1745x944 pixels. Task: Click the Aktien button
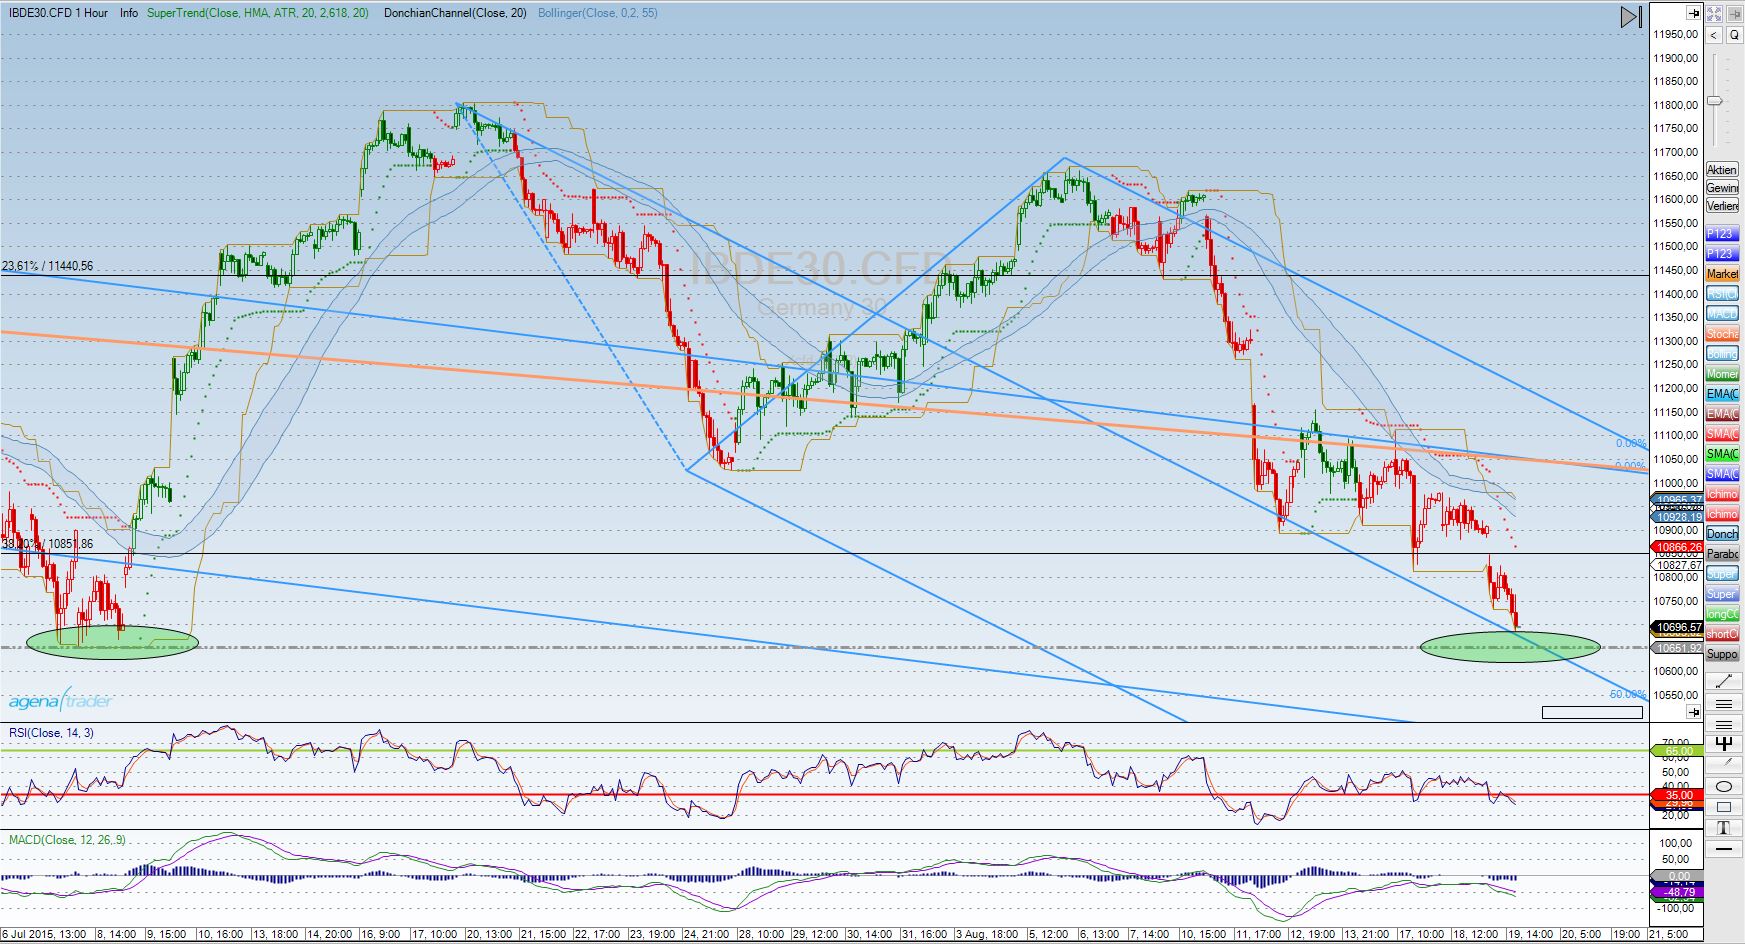point(1722,170)
